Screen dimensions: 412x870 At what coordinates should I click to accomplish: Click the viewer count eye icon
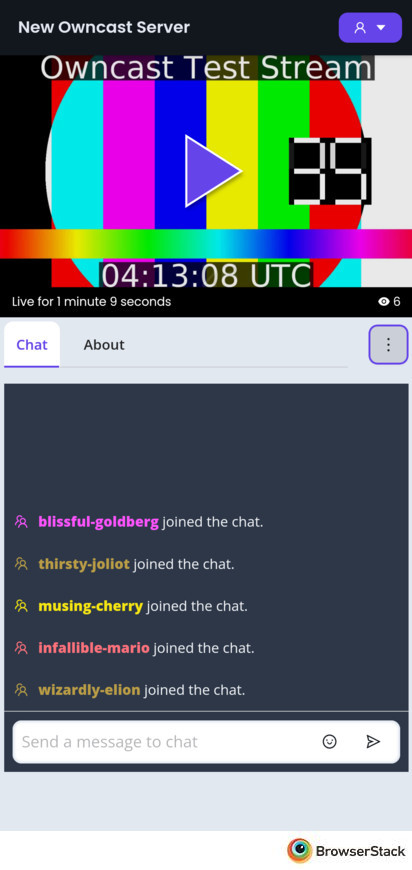click(383, 302)
